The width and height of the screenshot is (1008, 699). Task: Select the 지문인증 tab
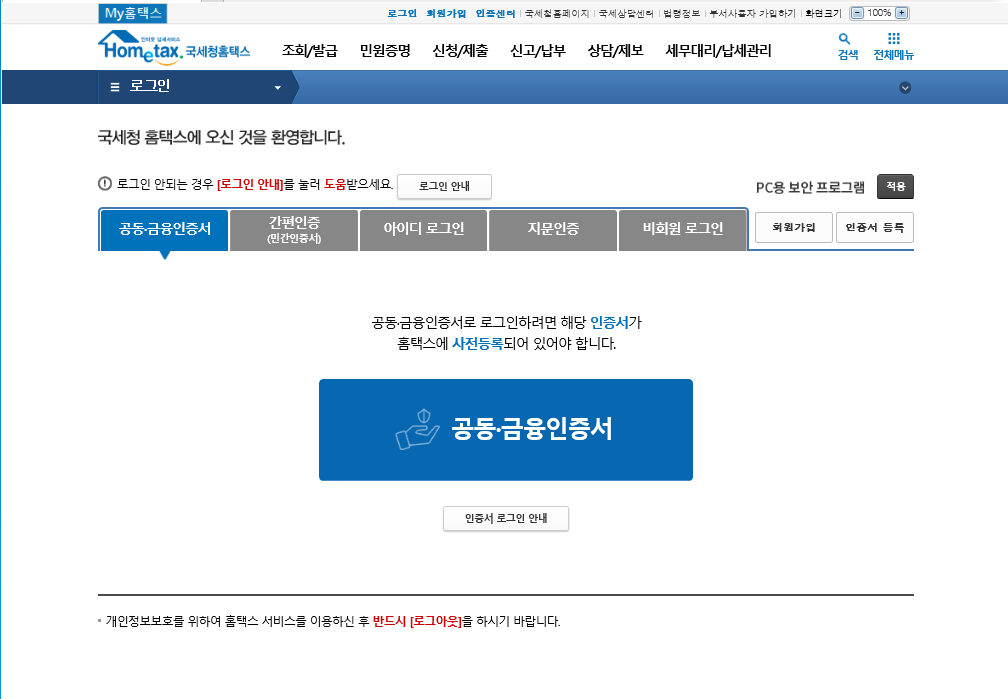(553, 229)
